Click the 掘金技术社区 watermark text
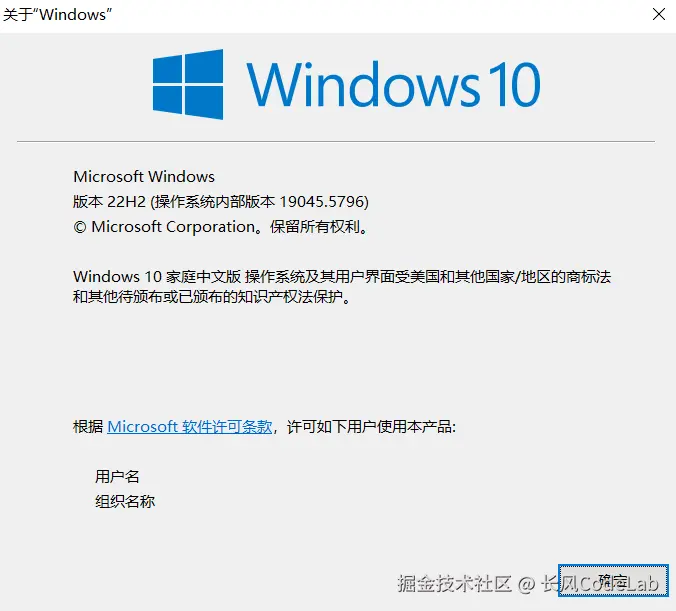The image size is (676, 611). (454, 584)
